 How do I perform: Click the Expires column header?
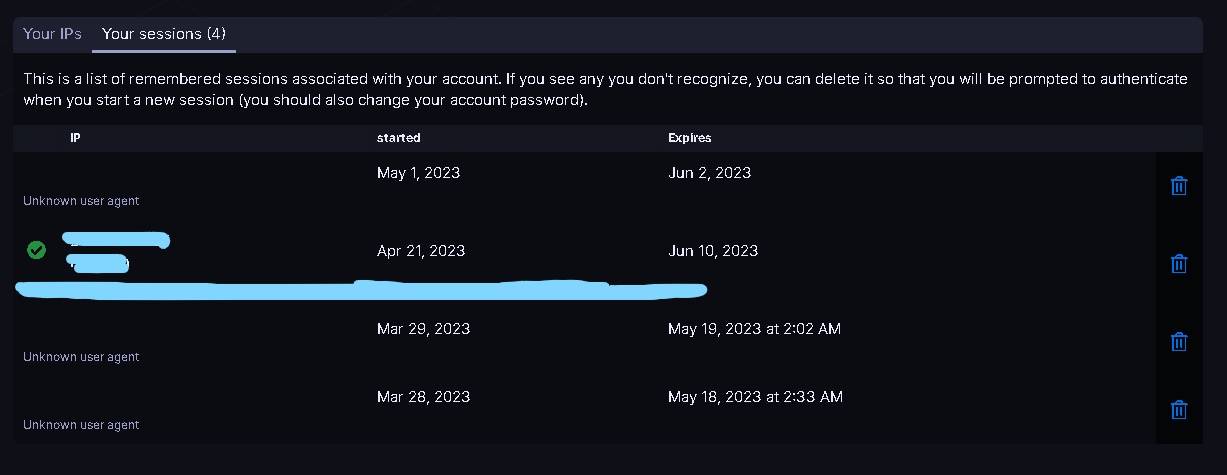coord(689,138)
